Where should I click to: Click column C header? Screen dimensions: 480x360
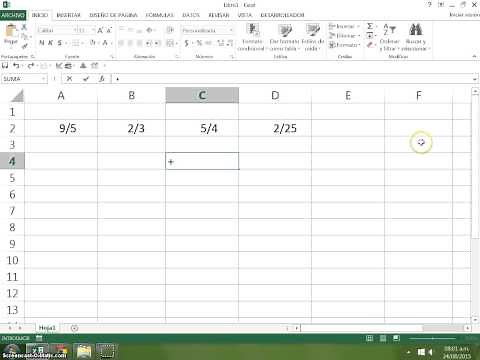pos(202,95)
